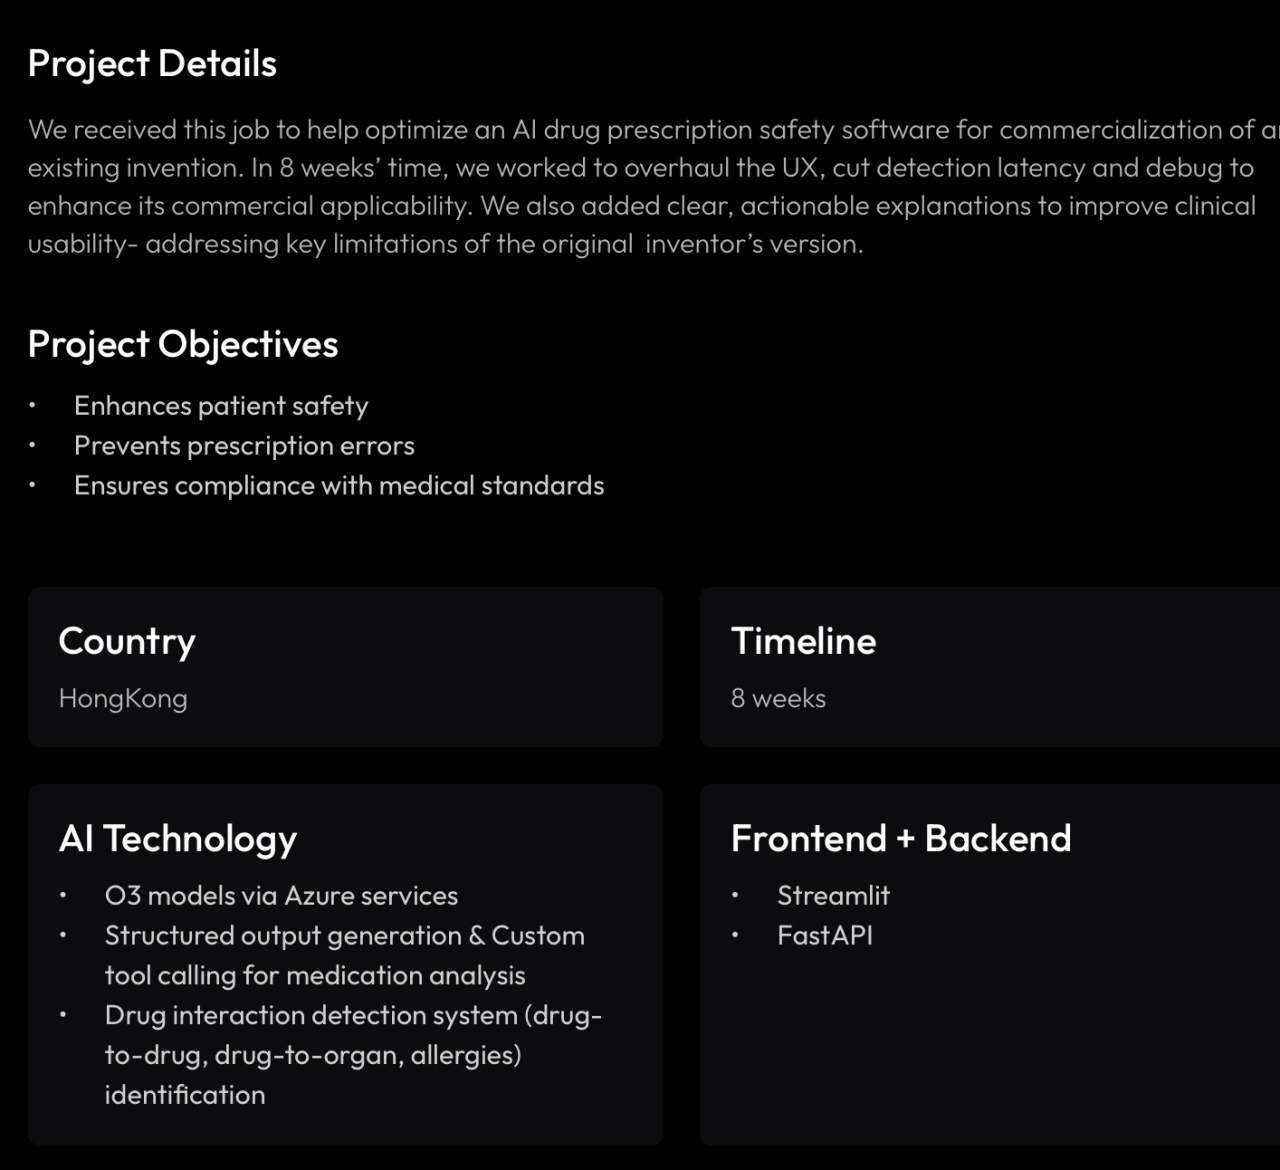Click the AI Technology card heading
1280x1170 pixels.
pyautogui.click(x=178, y=839)
